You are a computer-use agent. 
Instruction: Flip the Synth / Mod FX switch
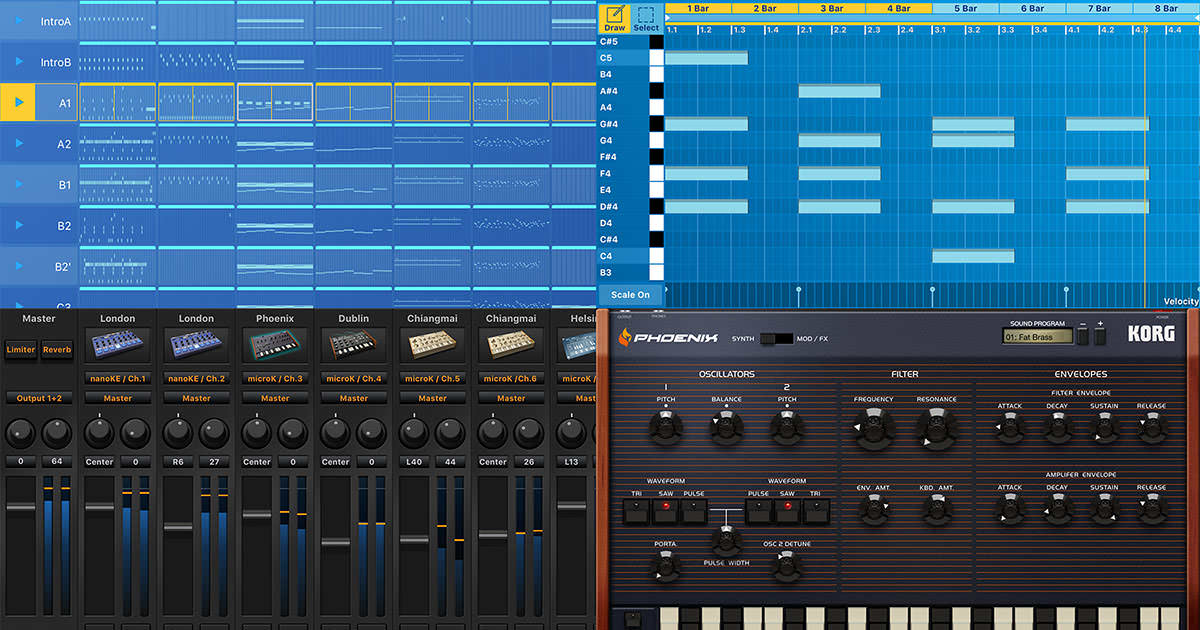776,339
